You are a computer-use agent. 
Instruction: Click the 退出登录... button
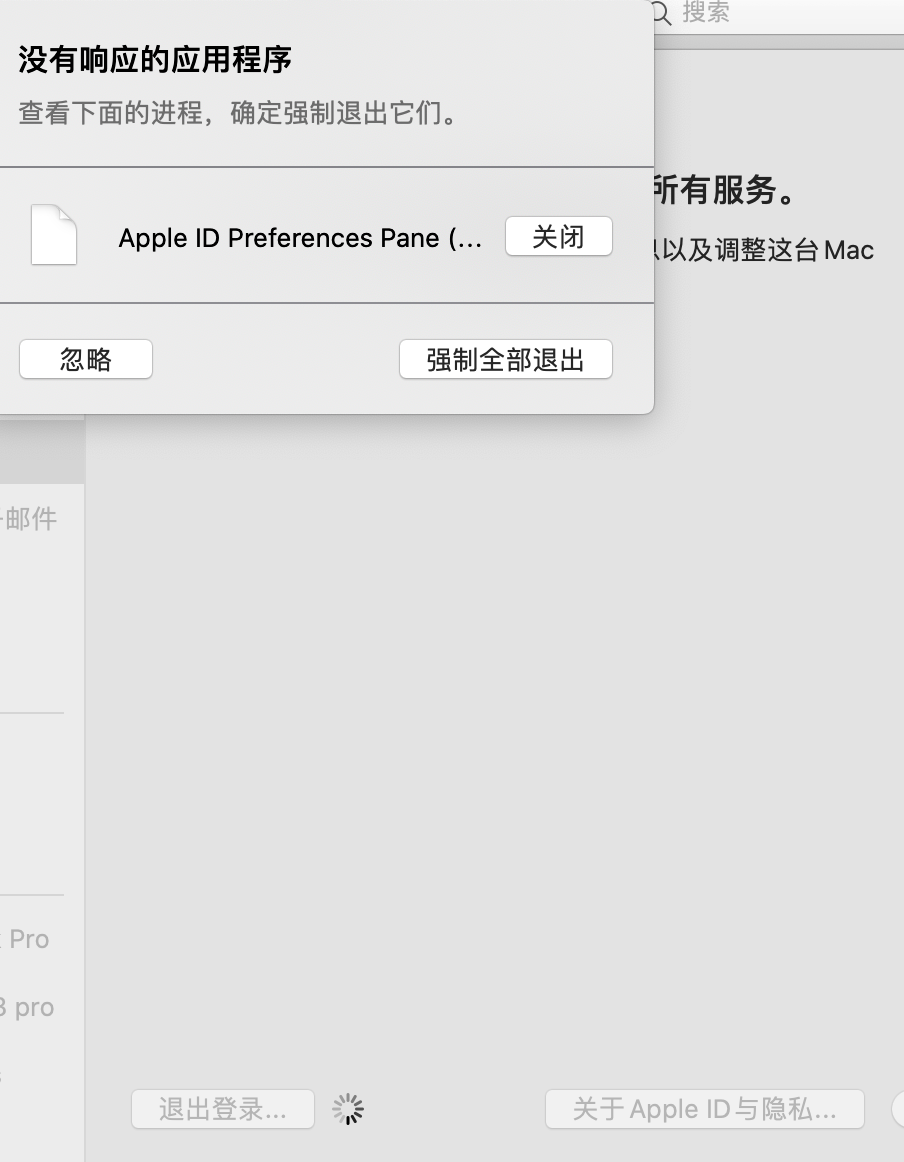[223, 1109]
